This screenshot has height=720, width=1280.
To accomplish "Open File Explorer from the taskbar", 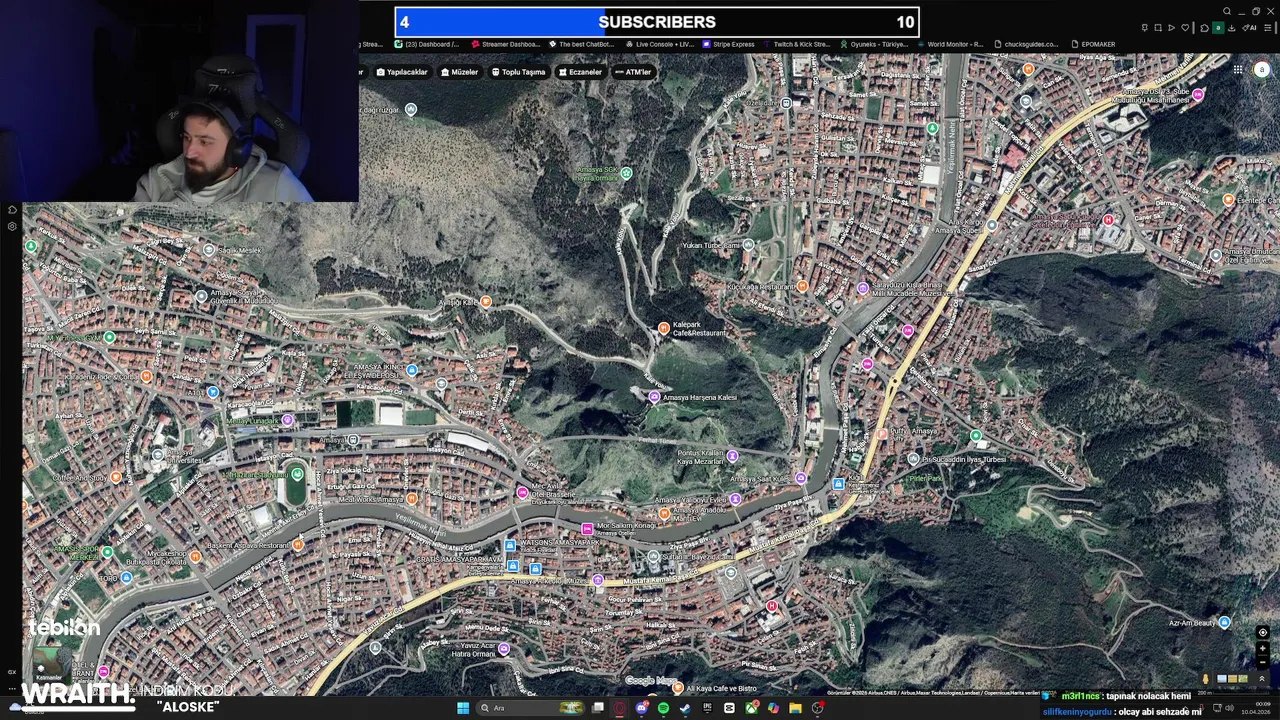I will [795, 708].
